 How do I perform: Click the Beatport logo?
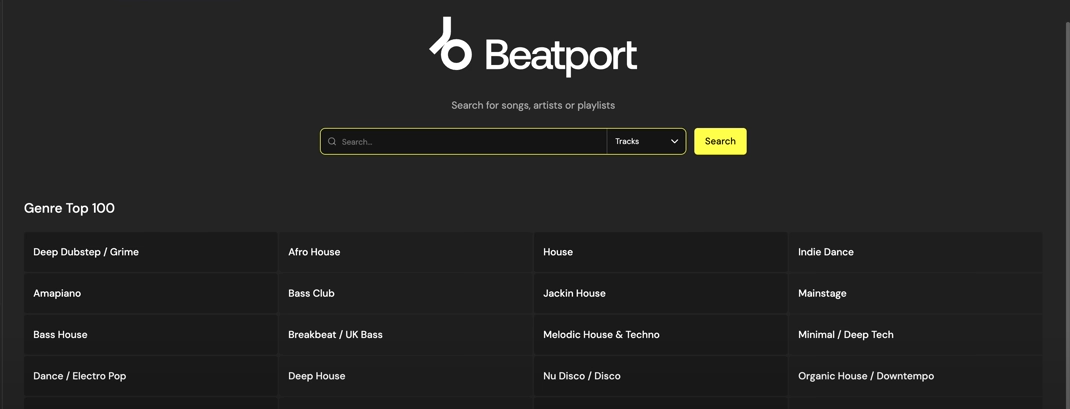[533, 48]
